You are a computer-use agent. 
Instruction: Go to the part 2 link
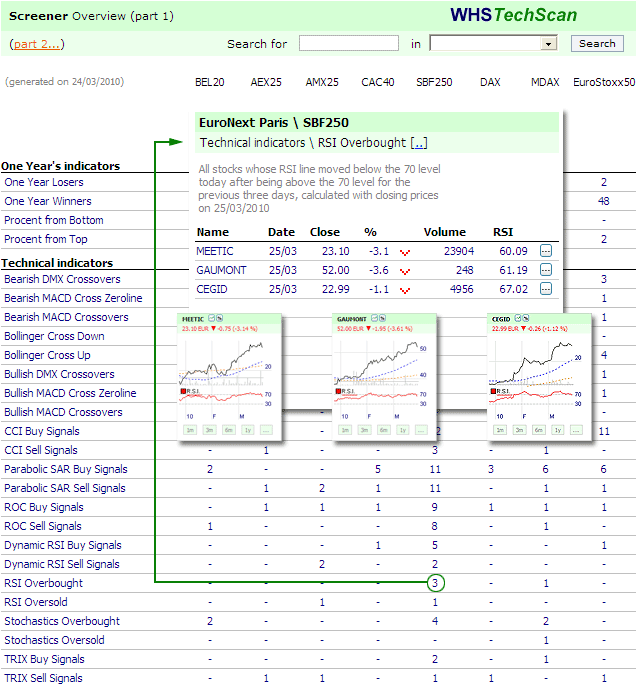pyautogui.click(x=36, y=44)
